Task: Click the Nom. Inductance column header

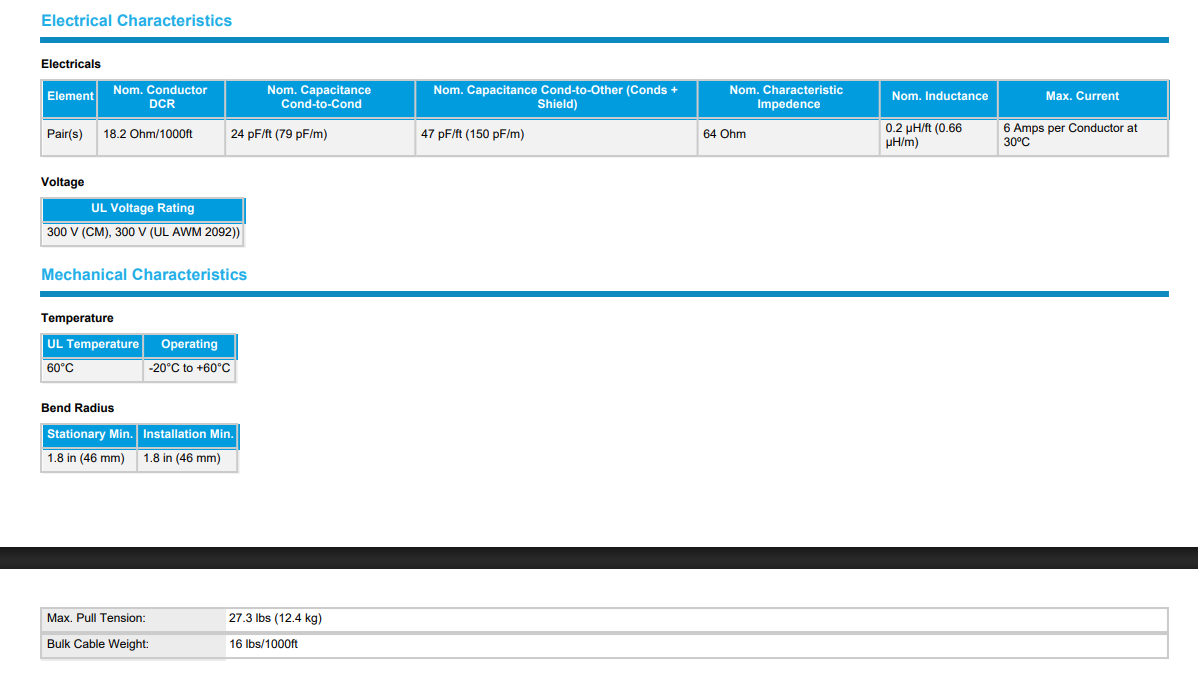Action: [x=939, y=97]
